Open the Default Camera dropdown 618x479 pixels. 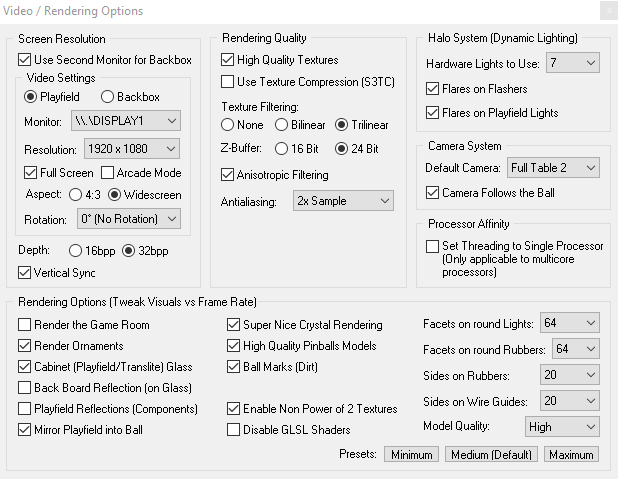[553, 168]
